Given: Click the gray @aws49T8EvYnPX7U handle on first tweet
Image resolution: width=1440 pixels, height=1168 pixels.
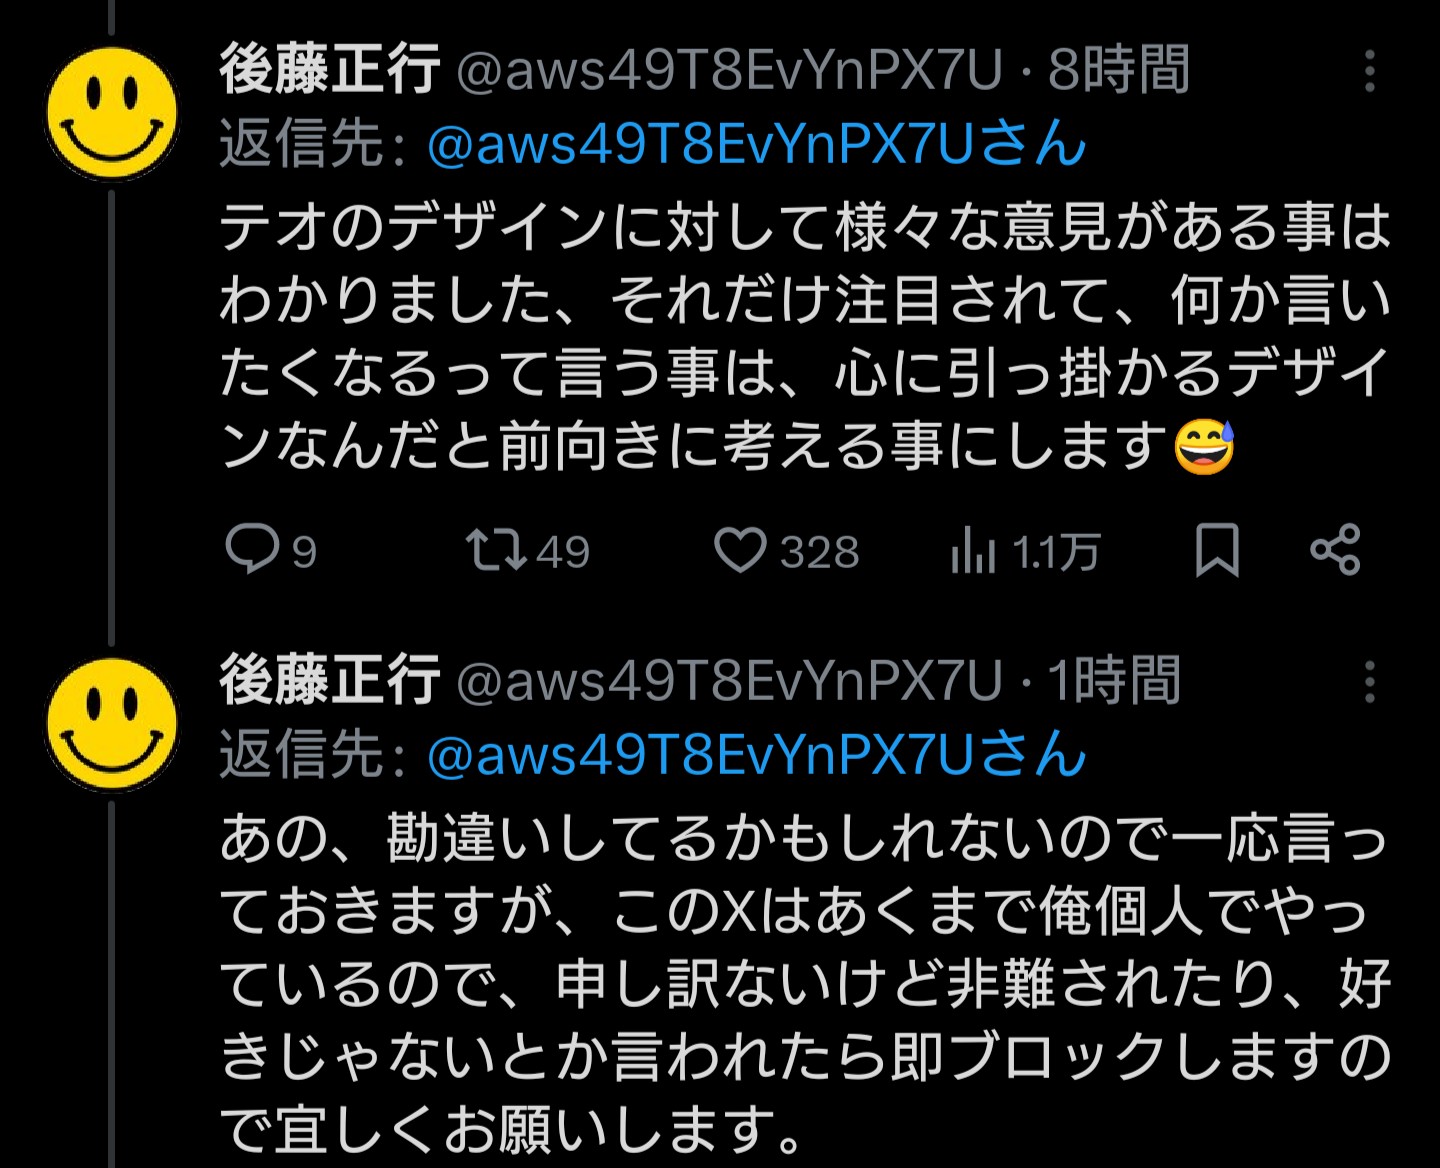Looking at the screenshot, I should [730, 71].
